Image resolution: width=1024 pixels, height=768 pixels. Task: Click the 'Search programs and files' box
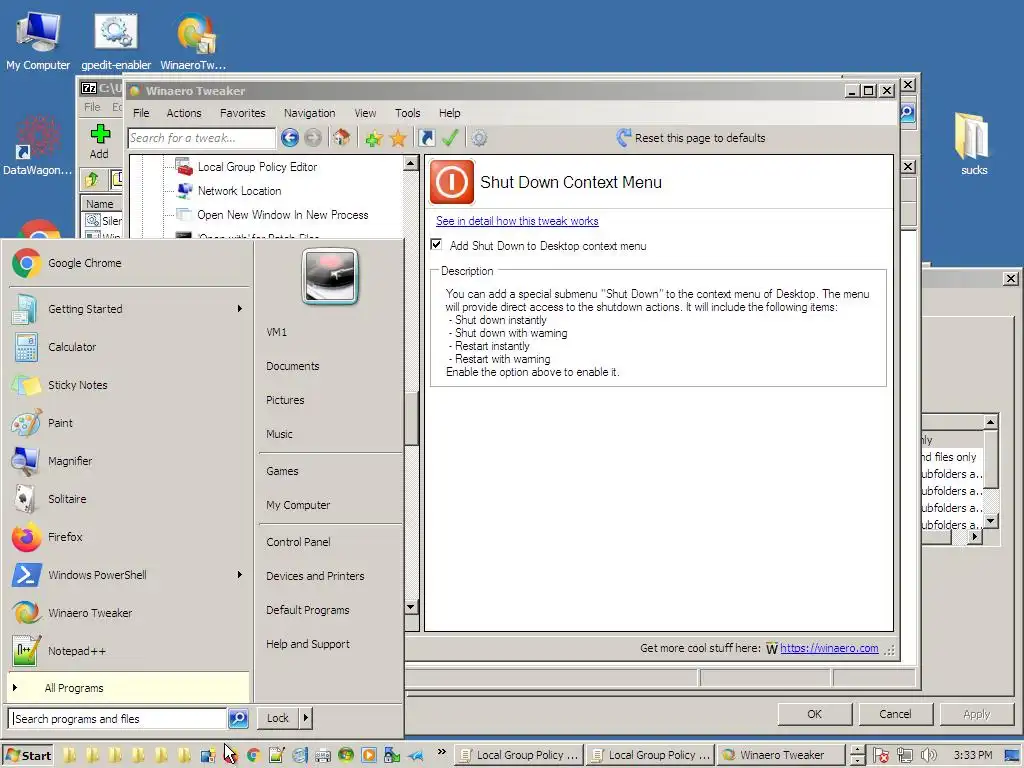click(x=118, y=718)
